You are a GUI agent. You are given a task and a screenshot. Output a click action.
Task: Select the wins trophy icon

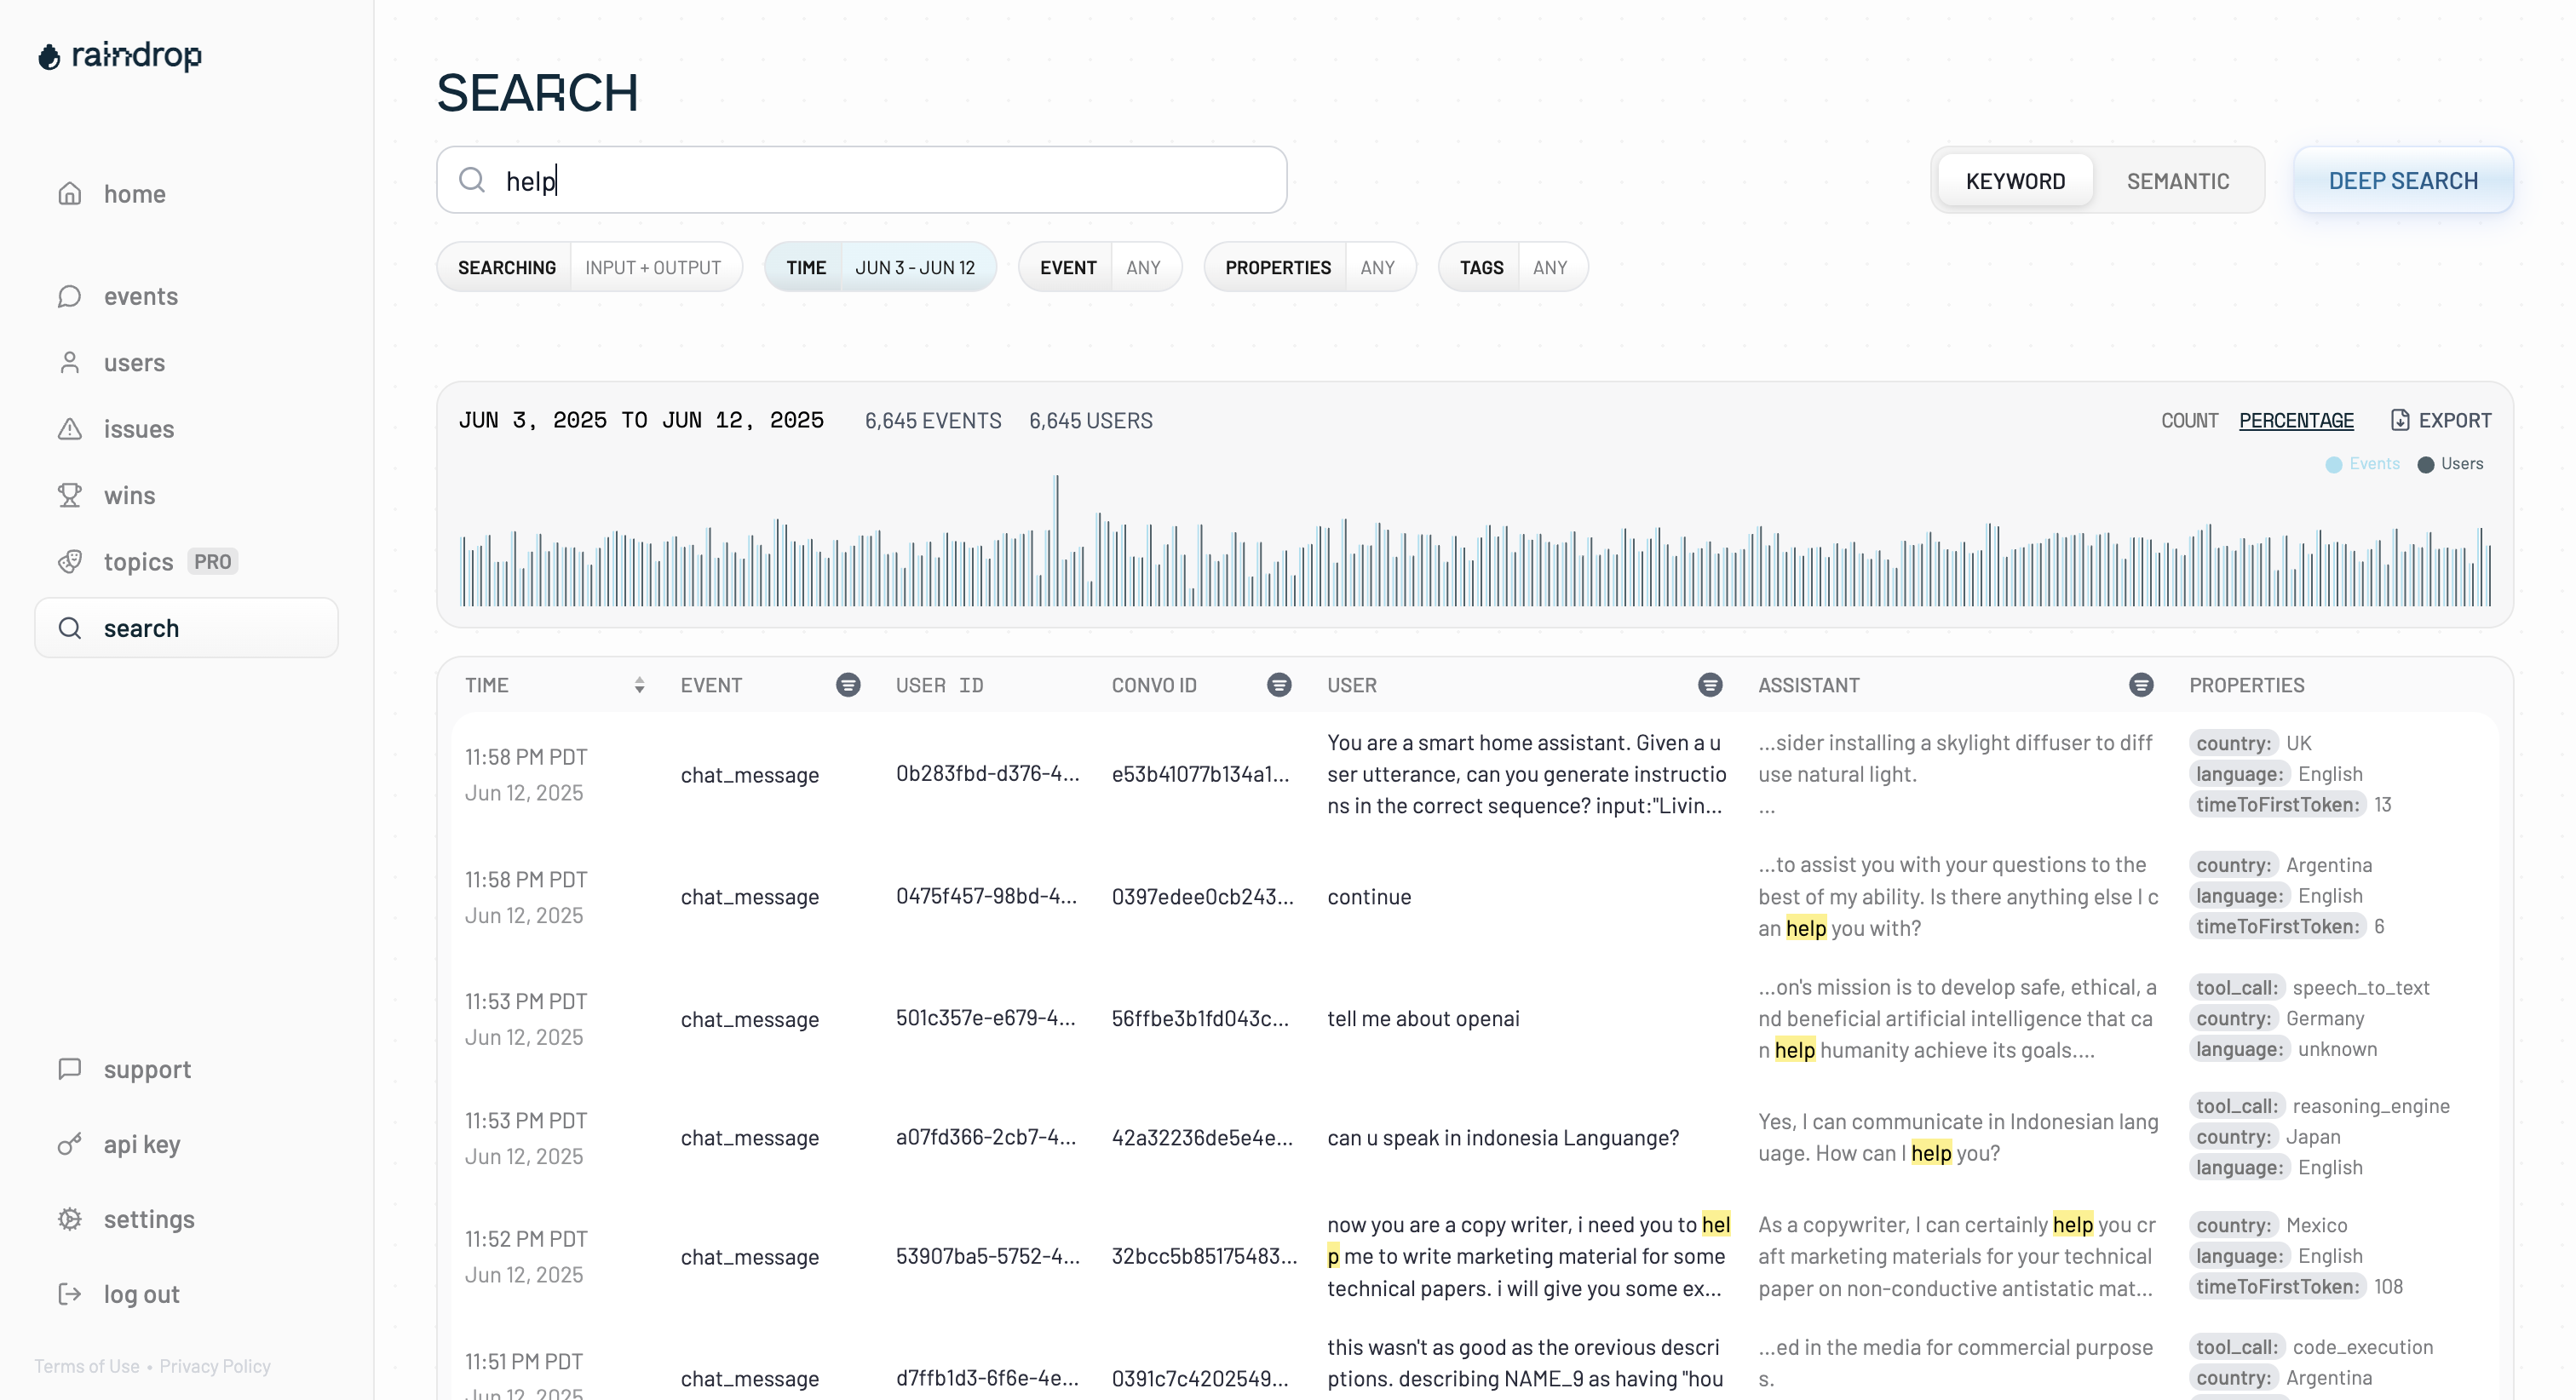(69, 495)
